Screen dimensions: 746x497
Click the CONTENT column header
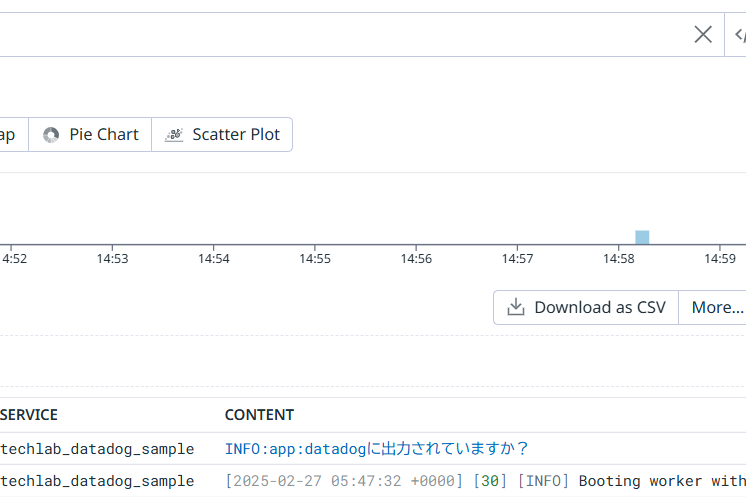259,415
